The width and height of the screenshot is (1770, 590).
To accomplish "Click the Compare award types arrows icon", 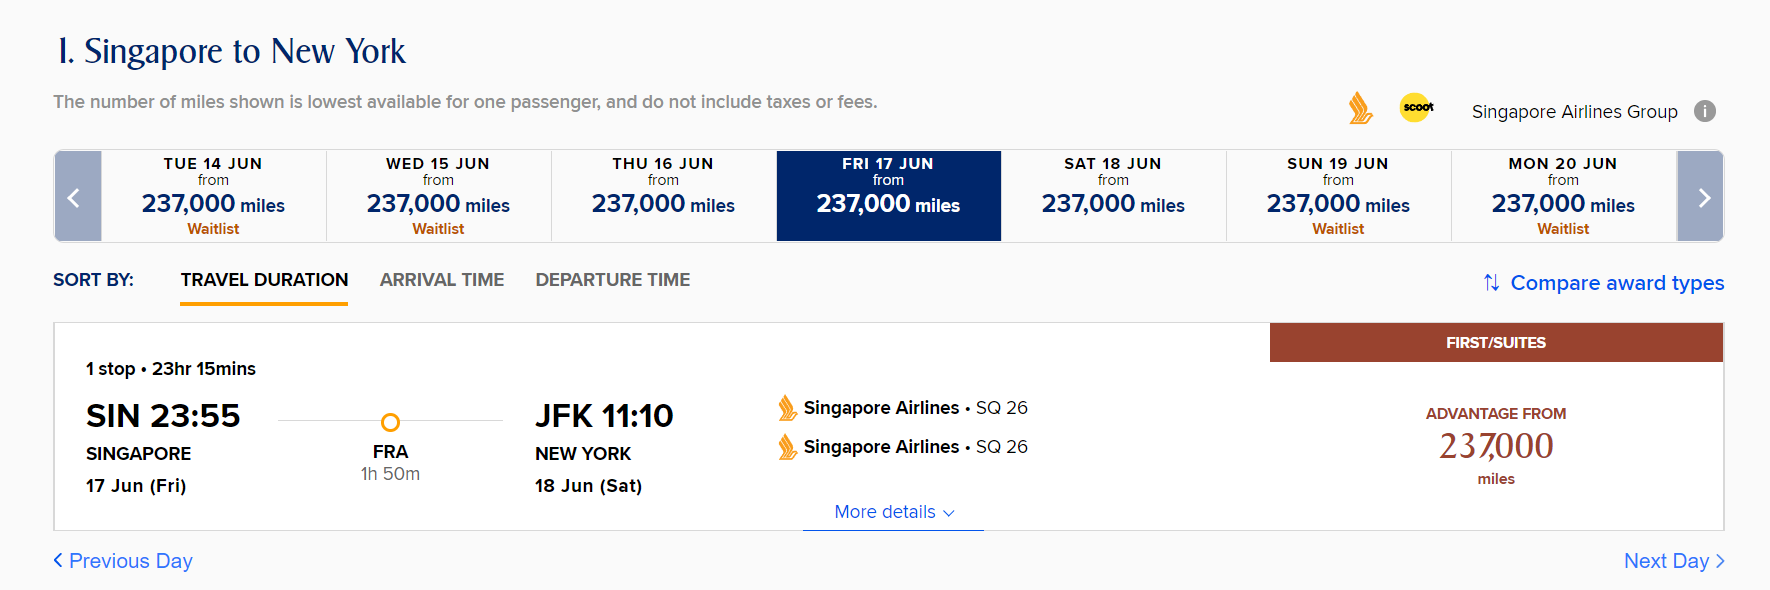I will tap(1491, 283).
